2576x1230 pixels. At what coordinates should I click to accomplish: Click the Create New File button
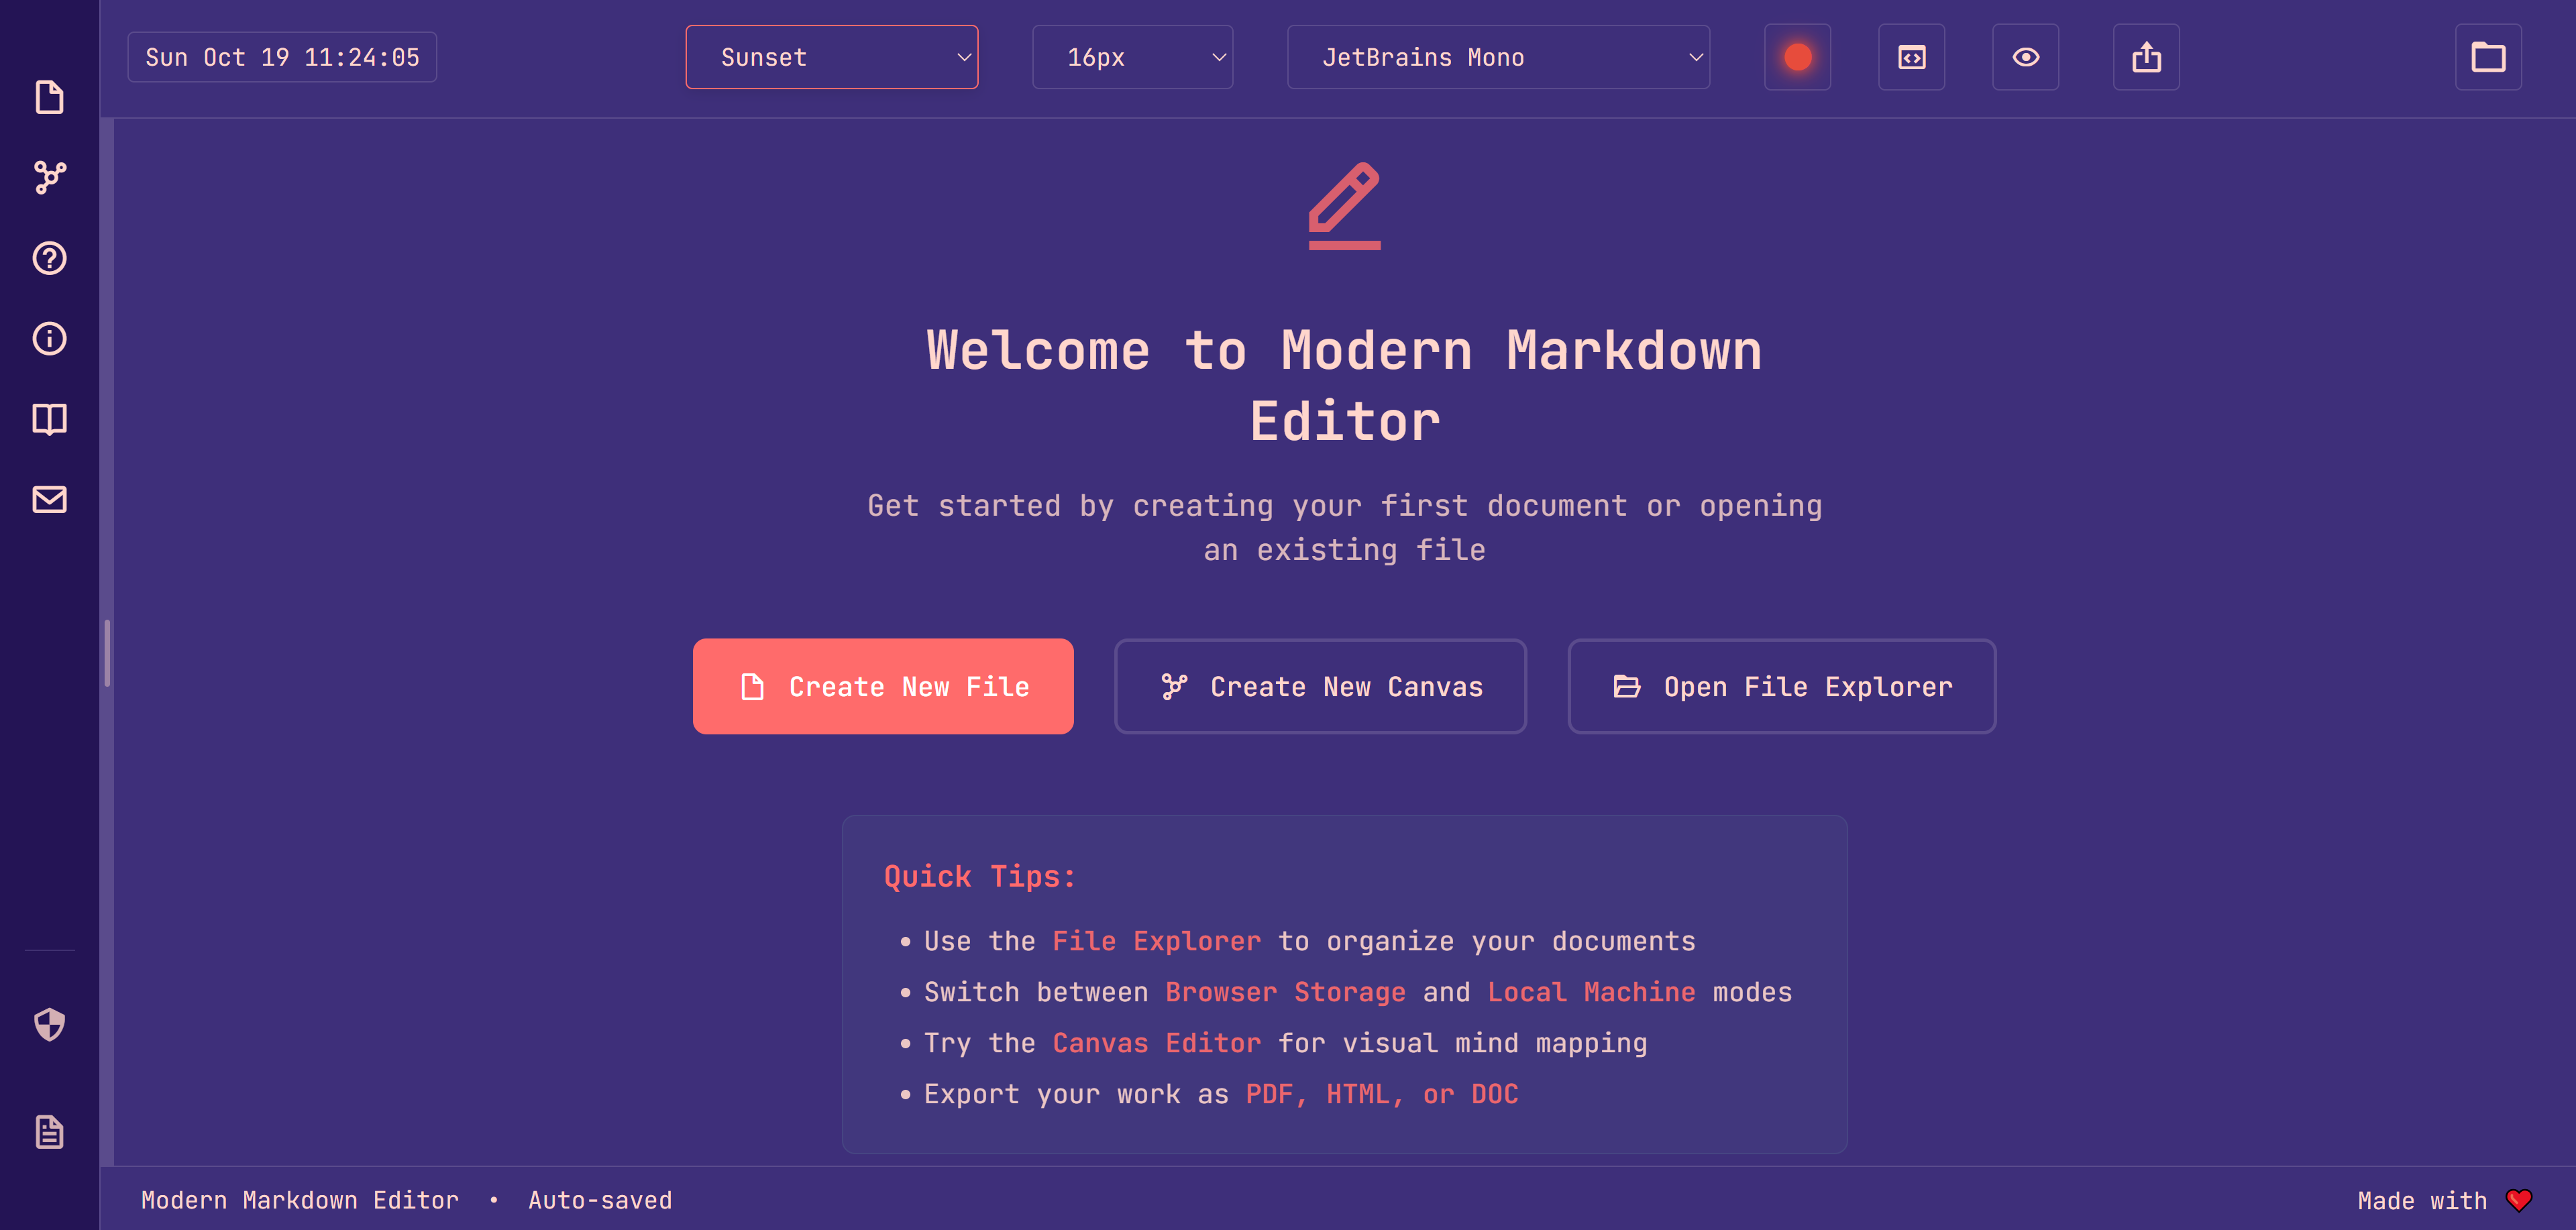[x=883, y=686]
